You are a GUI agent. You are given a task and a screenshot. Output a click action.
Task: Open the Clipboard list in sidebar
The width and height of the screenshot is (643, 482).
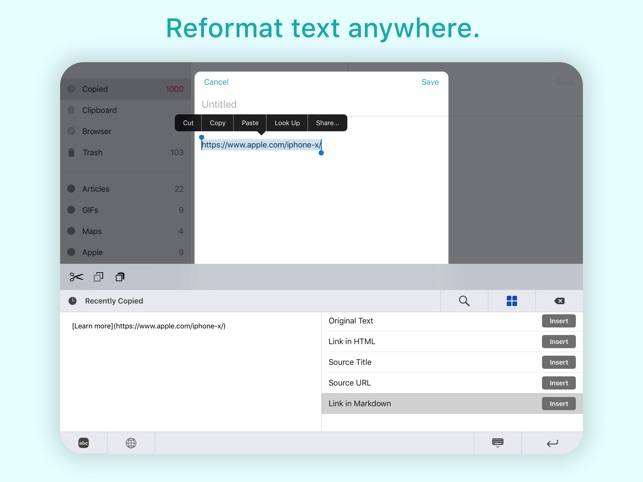(x=125, y=110)
